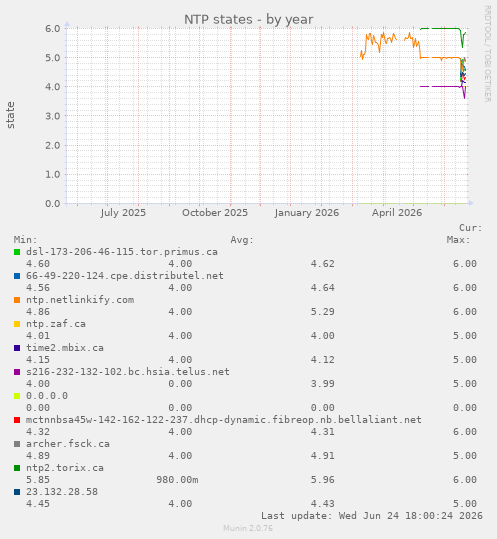
Task: Click the indigo swatch for time2.mbix.ca
Action: 17,348
